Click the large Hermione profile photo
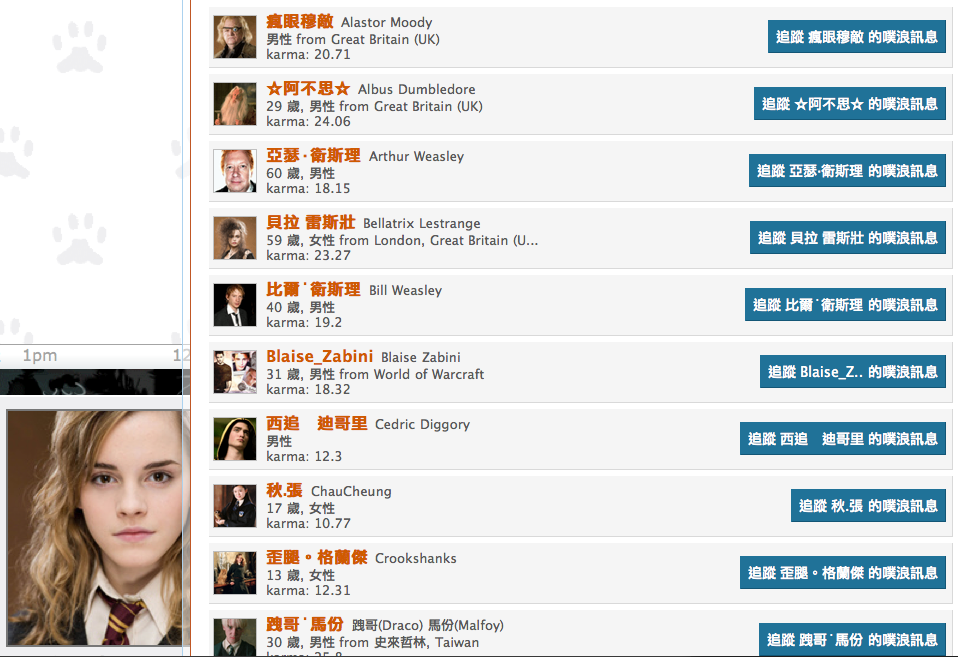 point(95,527)
